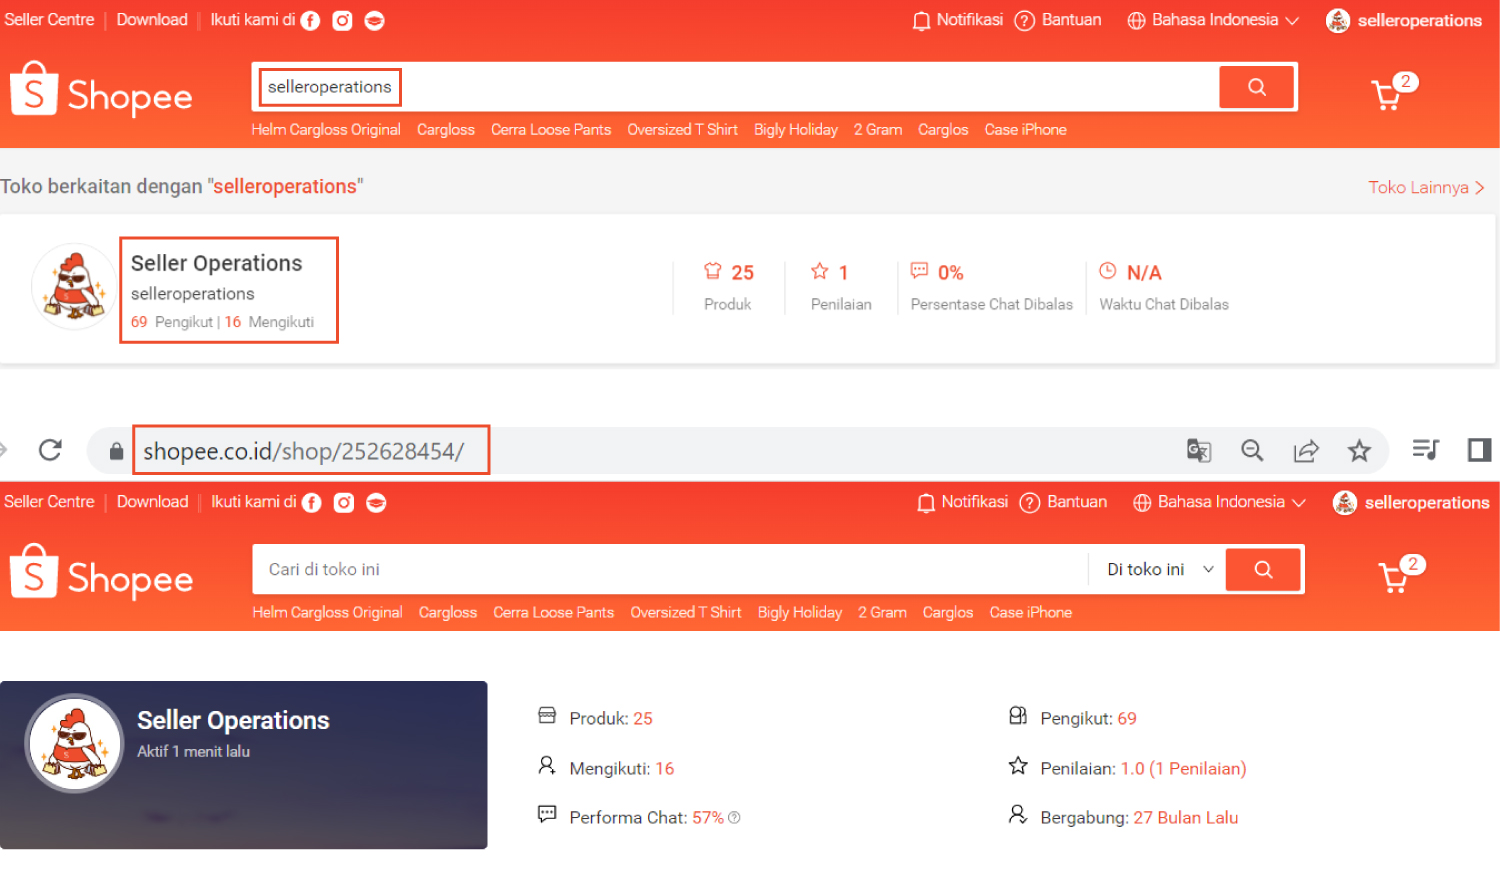Click the padlock site security icon

116,451
